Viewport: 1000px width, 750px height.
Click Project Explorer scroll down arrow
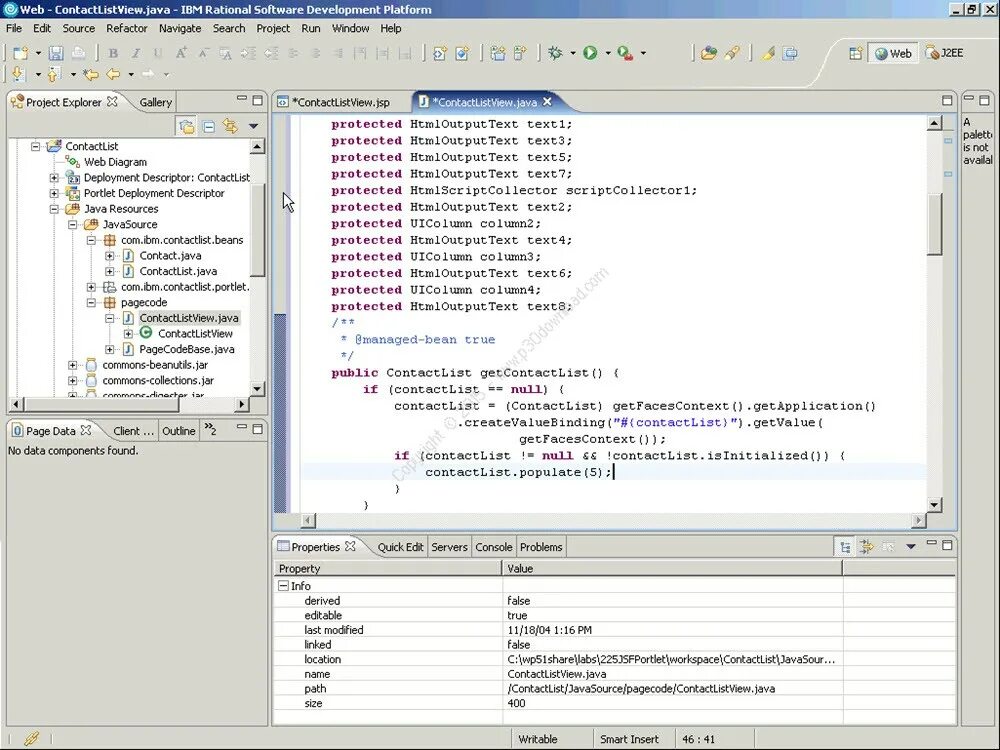(x=257, y=388)
